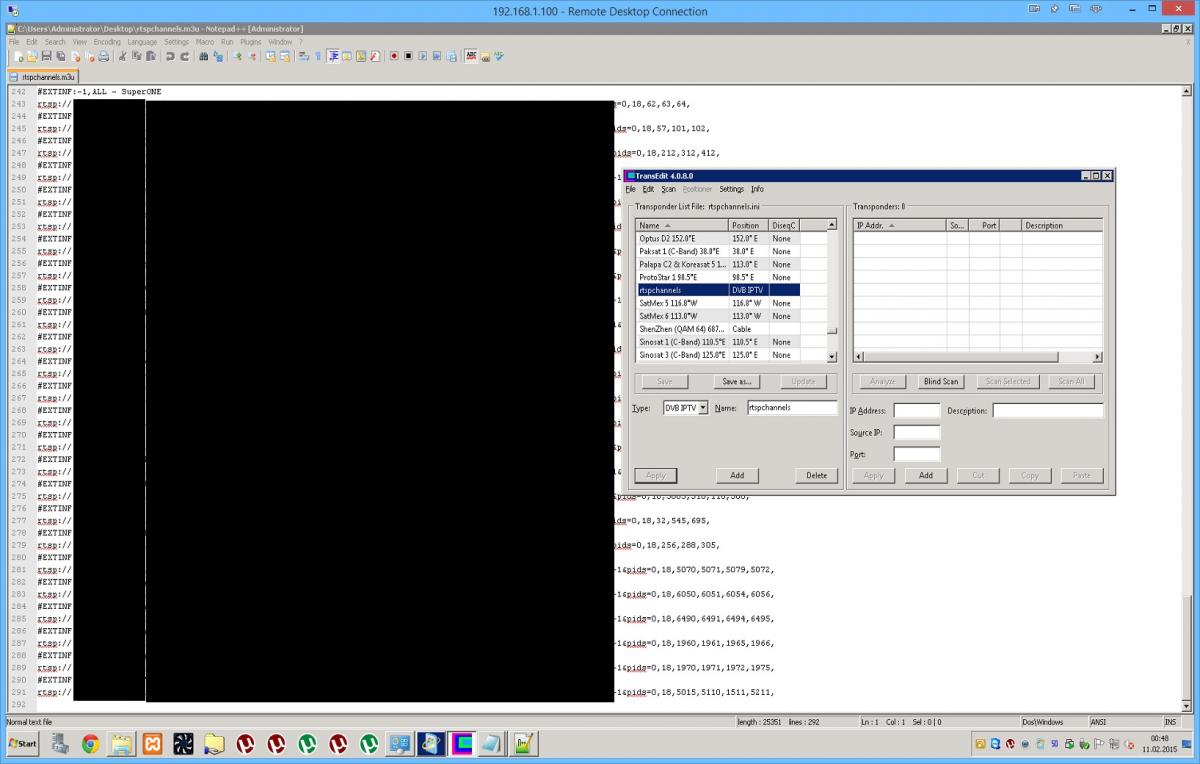Click the Undo arrow icon in toolbar
The image size is (1200, 764).
pos(170,57)
